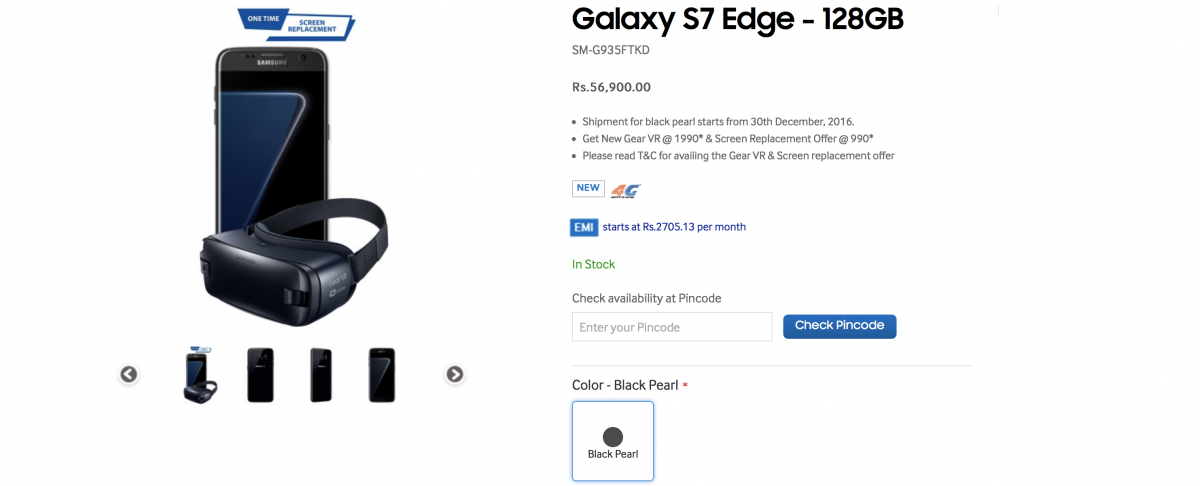
Task: Click the previous arrow in the image carousel
Action: pos(129,375)
